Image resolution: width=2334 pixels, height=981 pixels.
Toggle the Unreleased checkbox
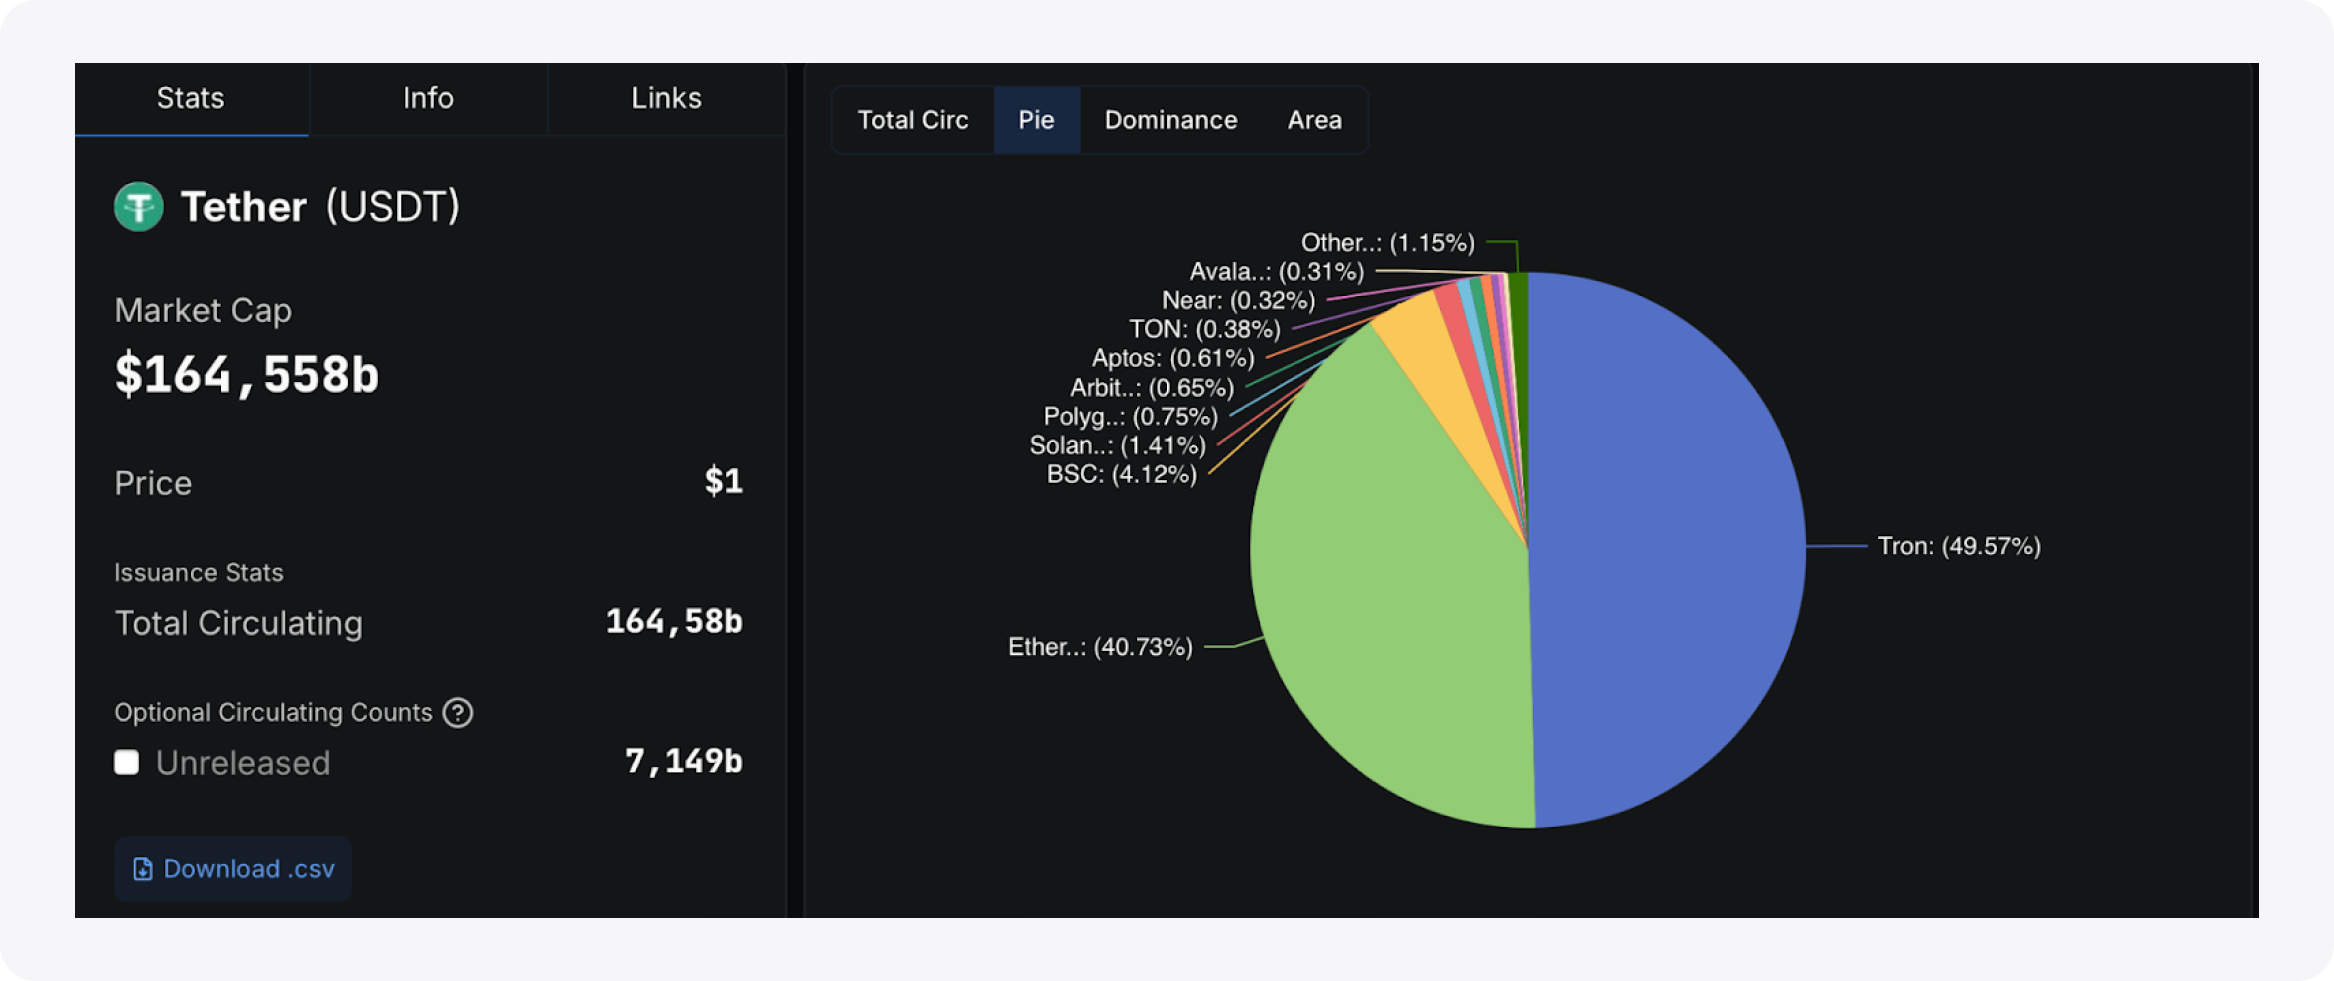(127, 763)
